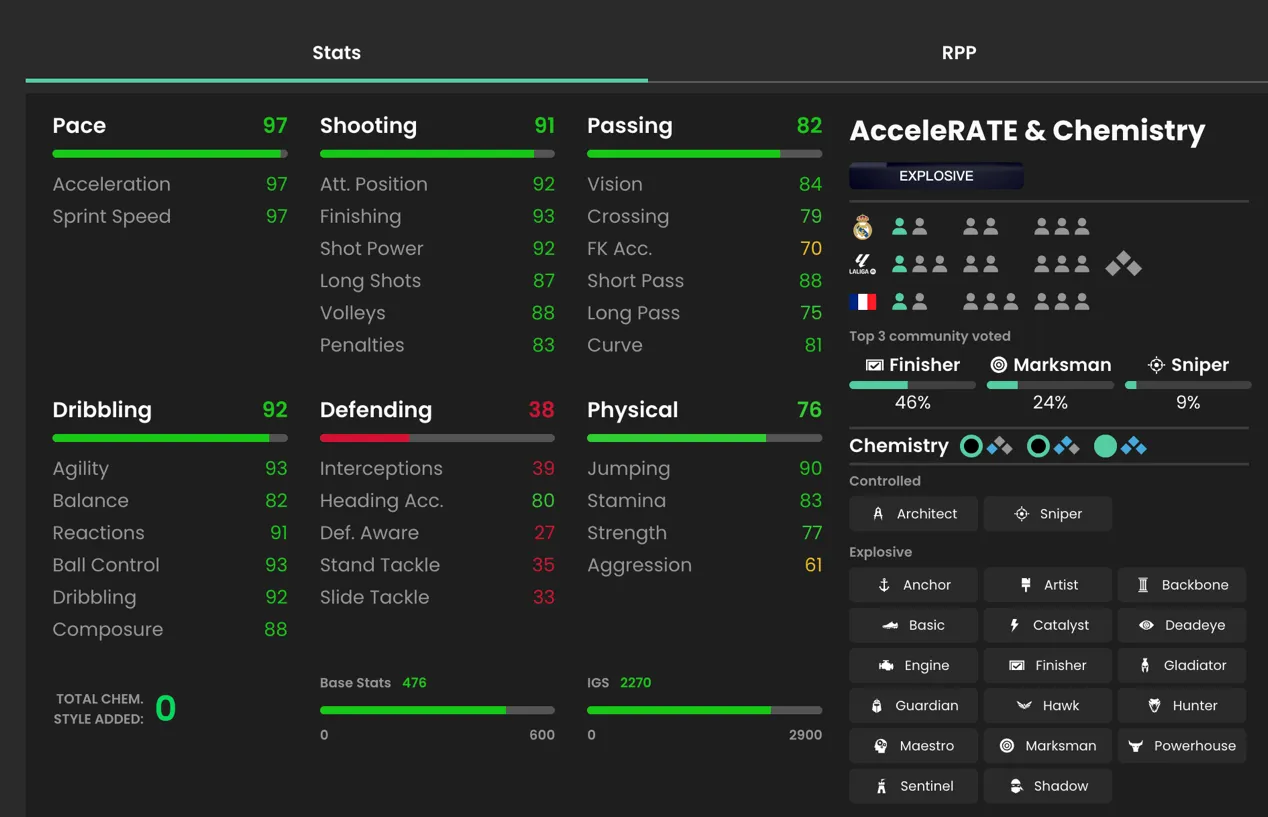Select the one-diamond chemistry level circle
Screen dimensions: 1268x817
click(971, 446)
